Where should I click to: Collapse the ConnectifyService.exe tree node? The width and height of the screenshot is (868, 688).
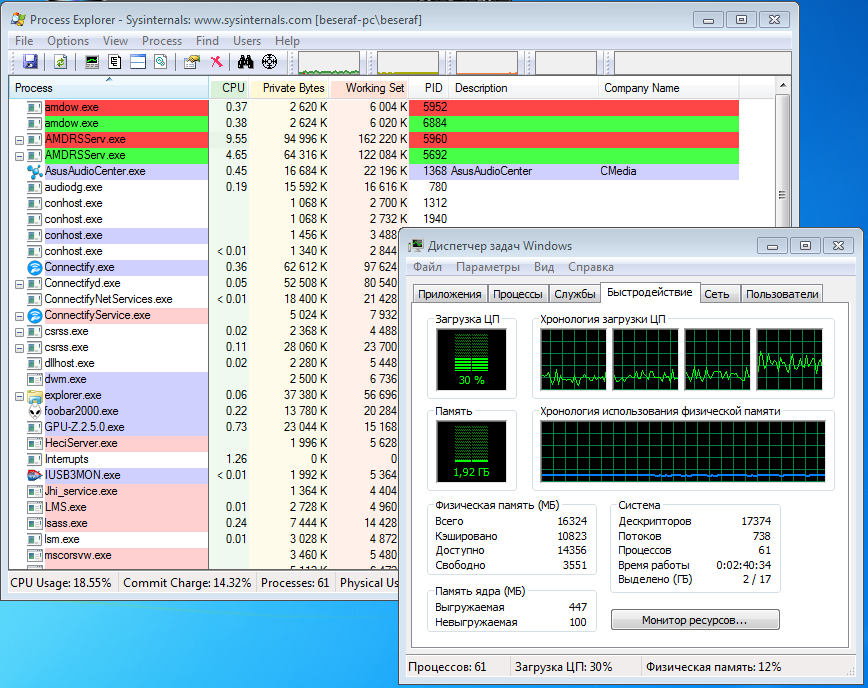click(19, 316)
